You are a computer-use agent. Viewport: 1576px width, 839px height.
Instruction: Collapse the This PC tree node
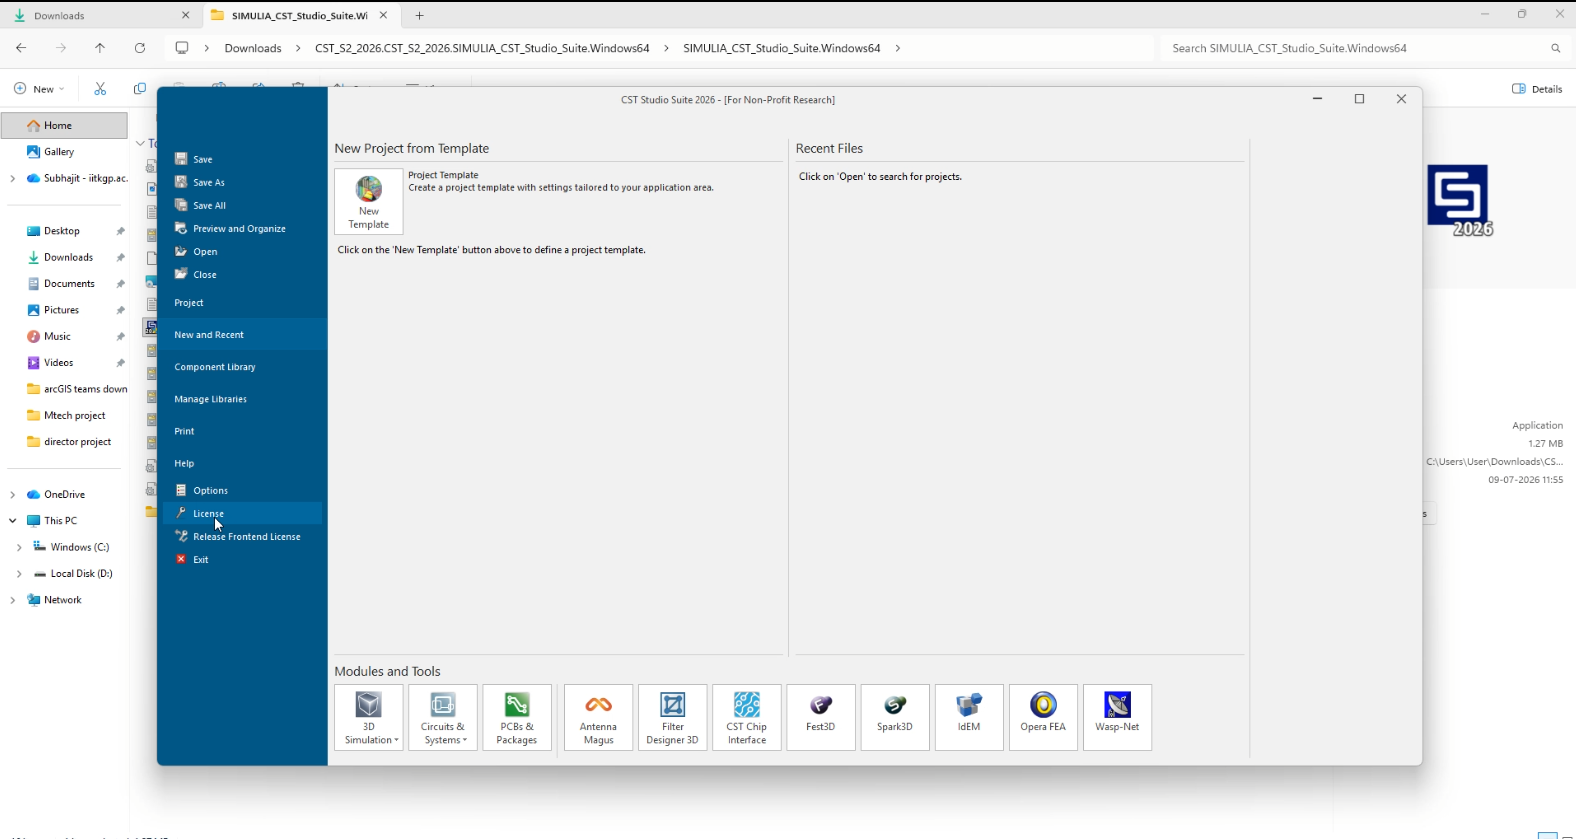coord(12,521)
